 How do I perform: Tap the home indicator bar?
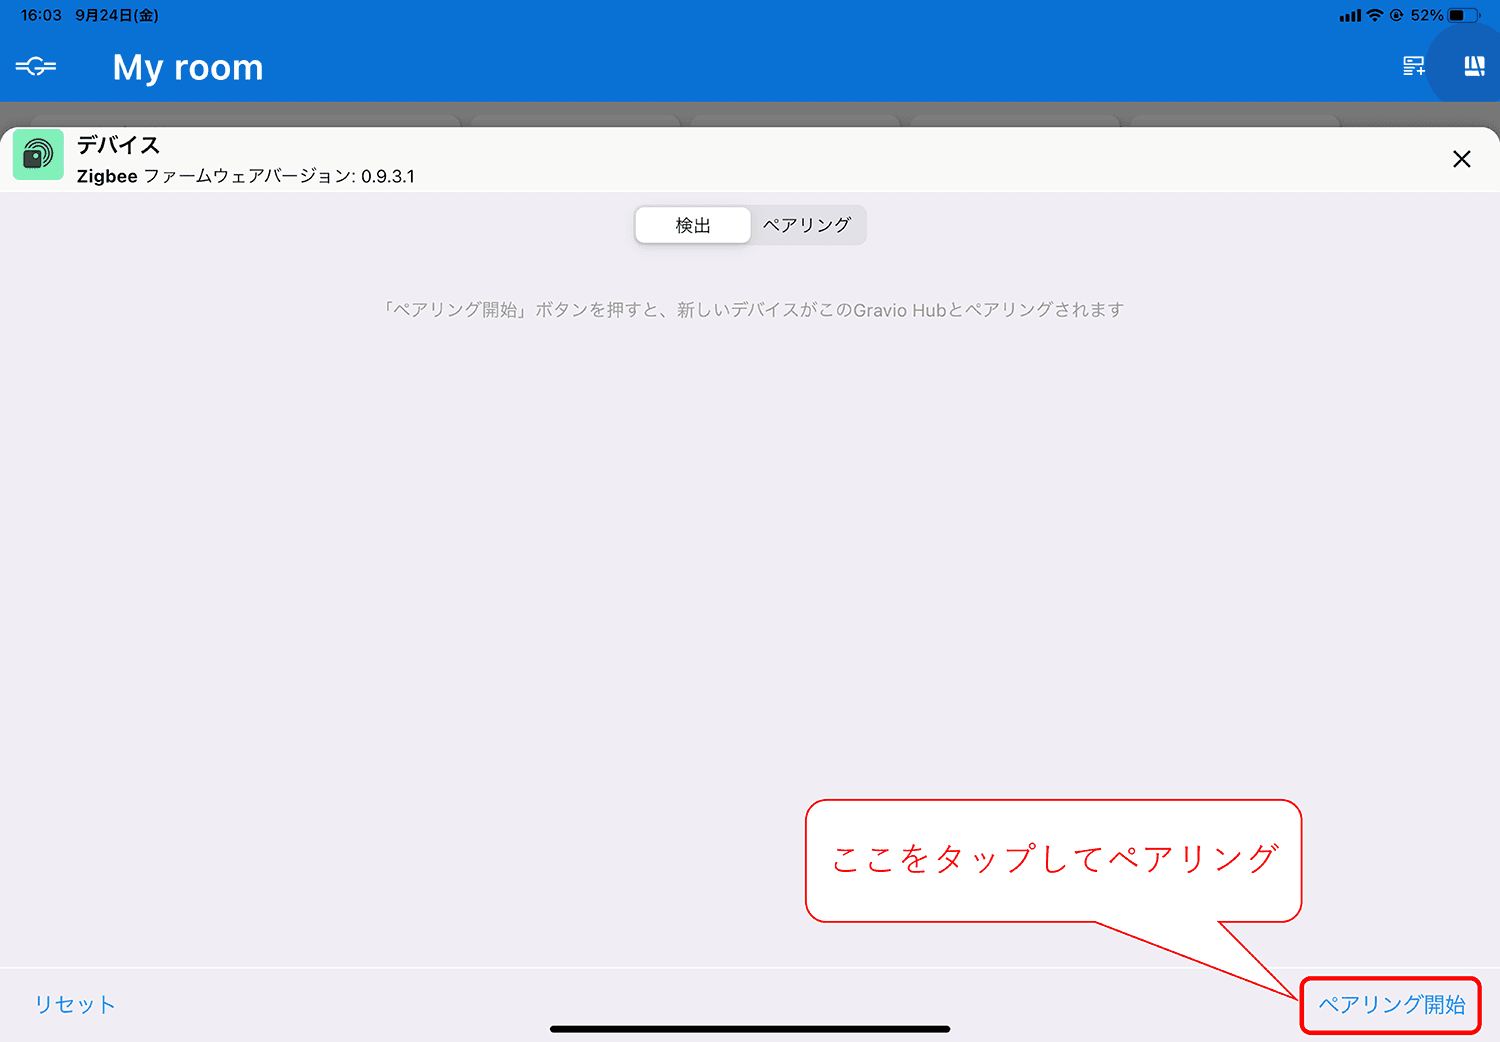tap(750, 1028)
